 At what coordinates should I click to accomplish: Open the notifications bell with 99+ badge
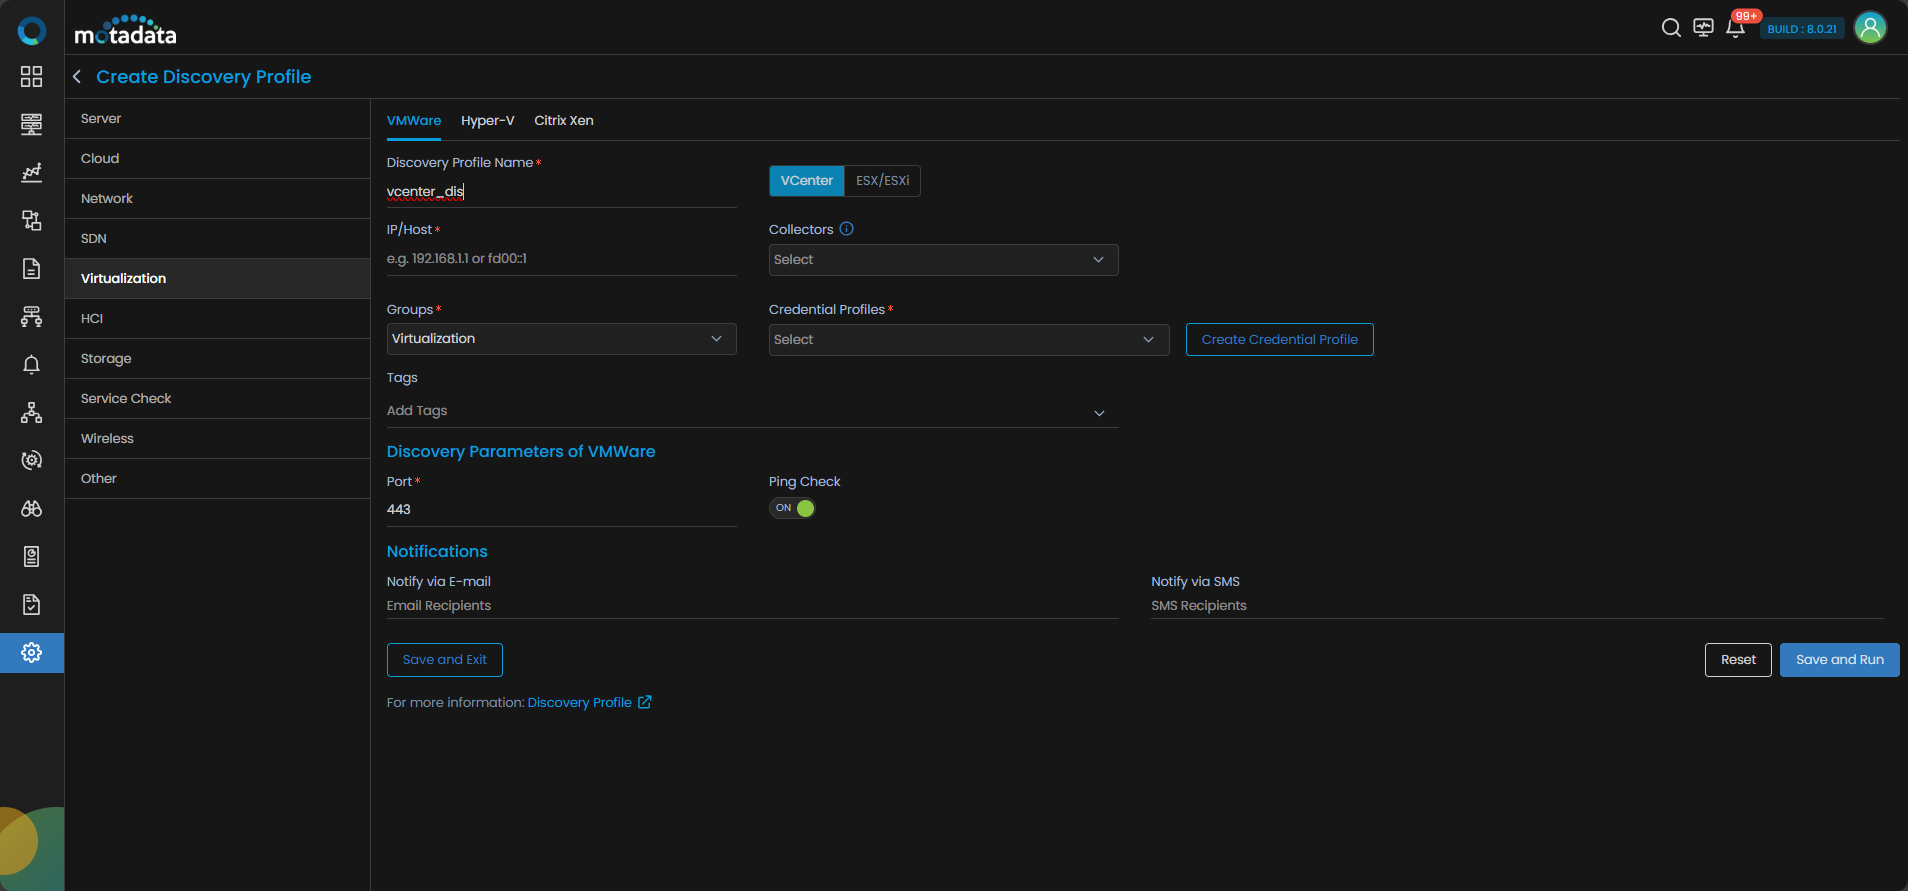pyautogui.click(x=1736, y=28)
